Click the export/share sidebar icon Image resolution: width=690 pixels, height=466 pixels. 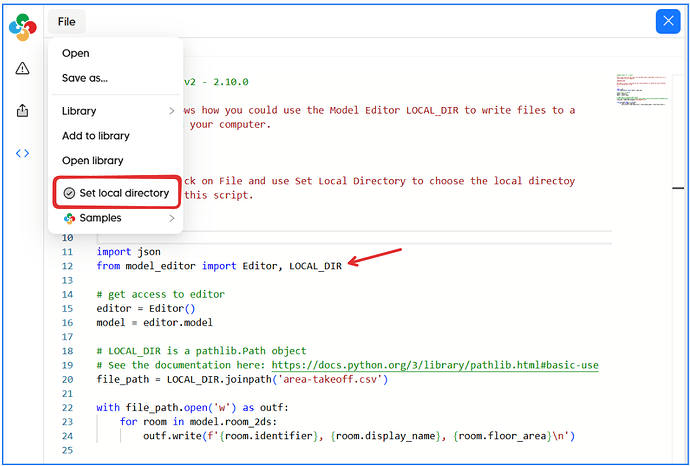coord(22,111)
